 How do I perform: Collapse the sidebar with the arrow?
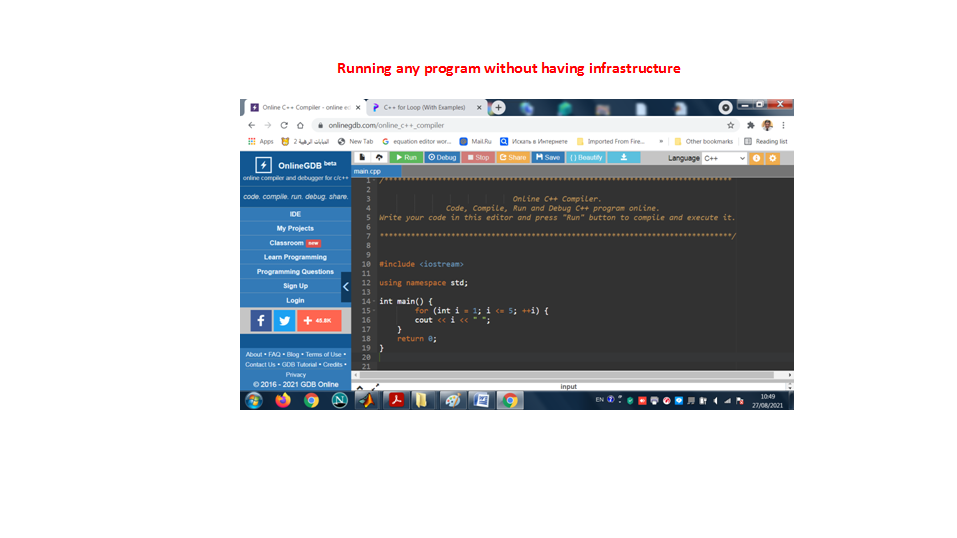[x=346, y=287]
